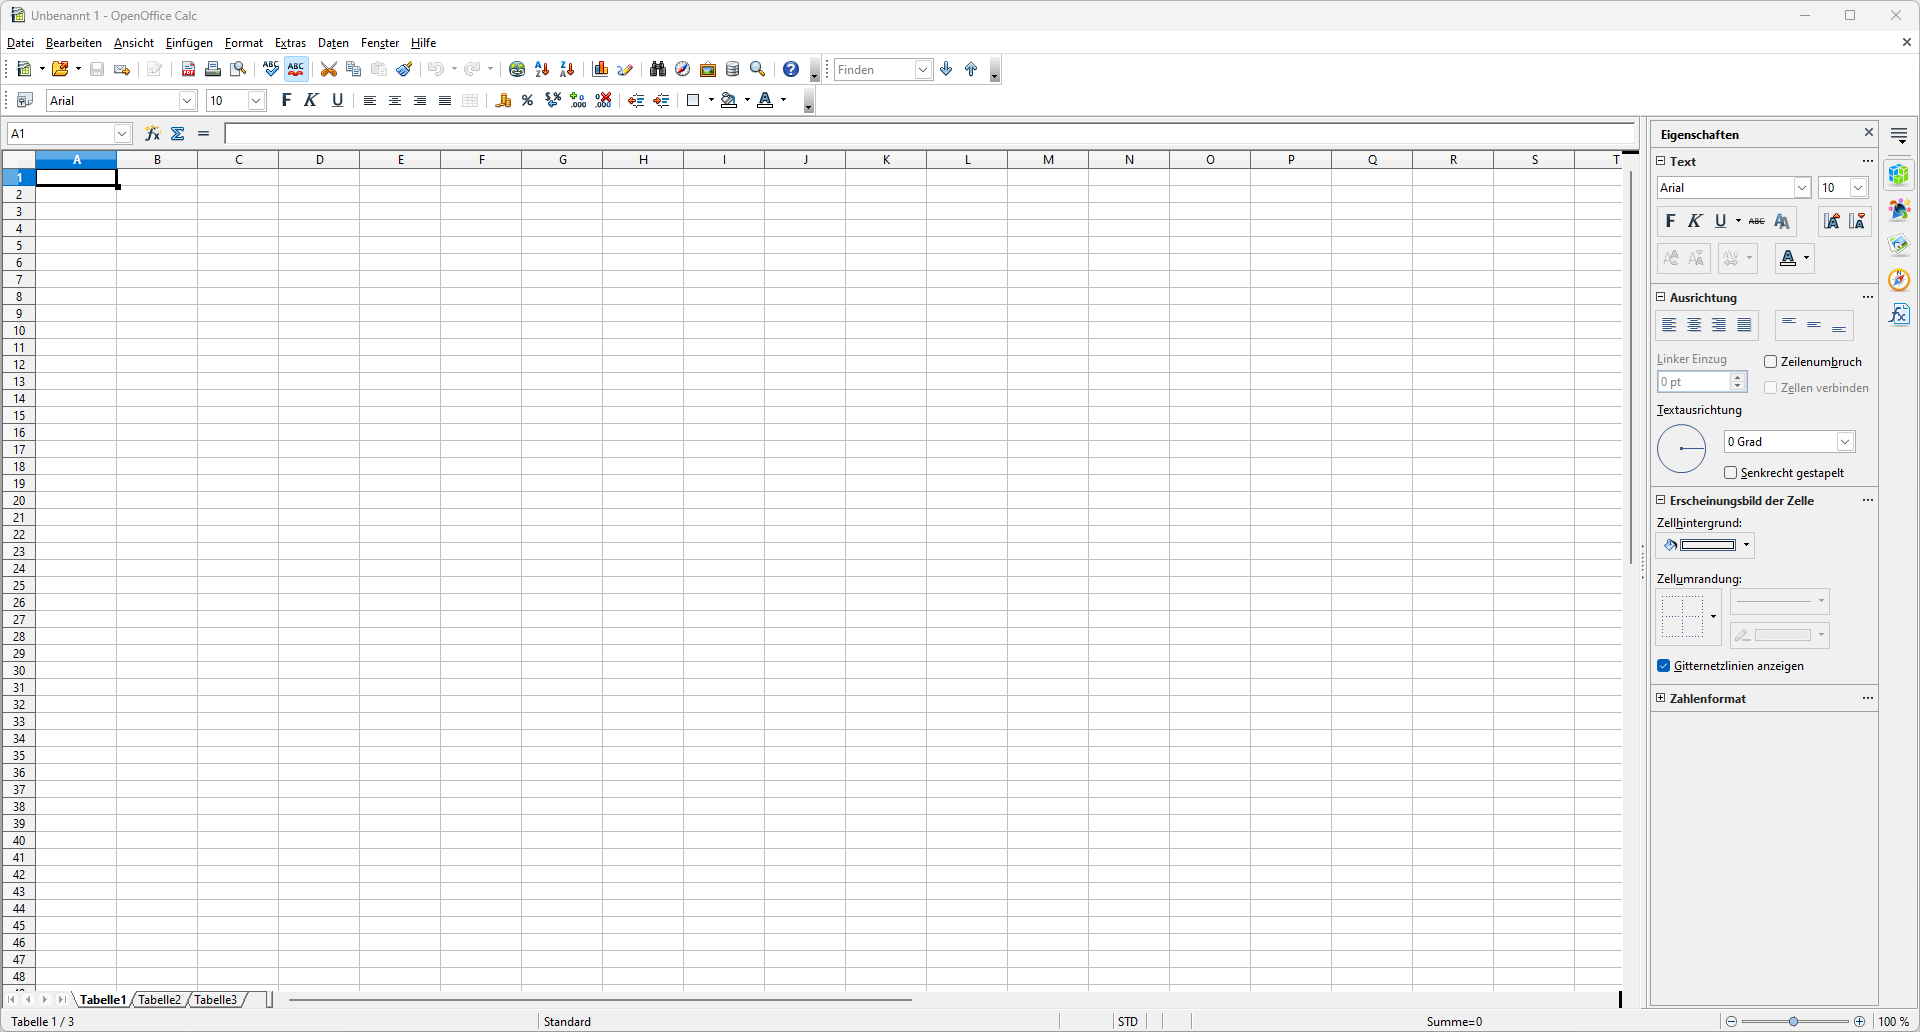Switch to the Tabelle2 sheet tab

[x=160, y=1000]
